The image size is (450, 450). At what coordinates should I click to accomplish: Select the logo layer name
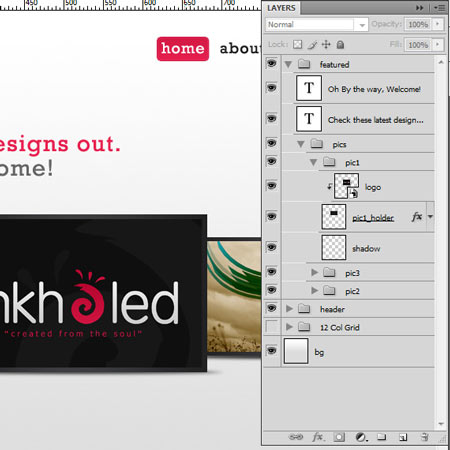(x=373, y=187)
